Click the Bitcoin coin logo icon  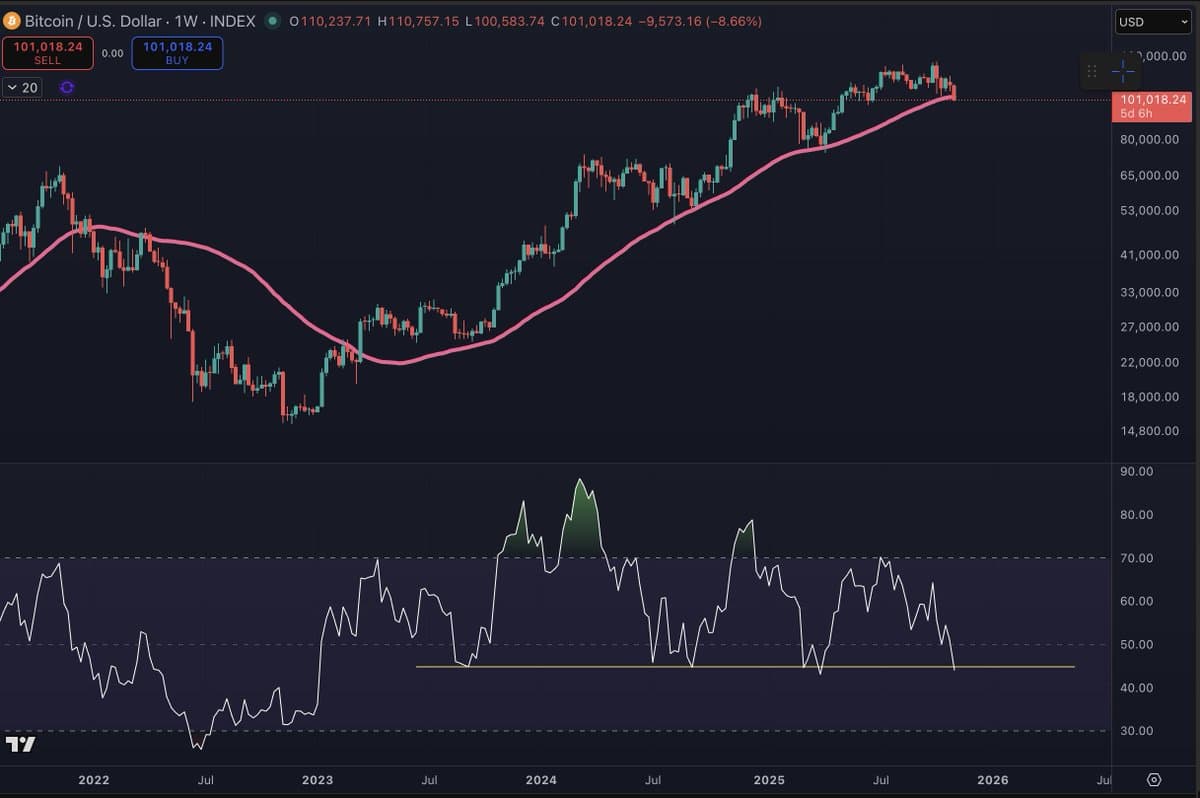click(11, 20)
